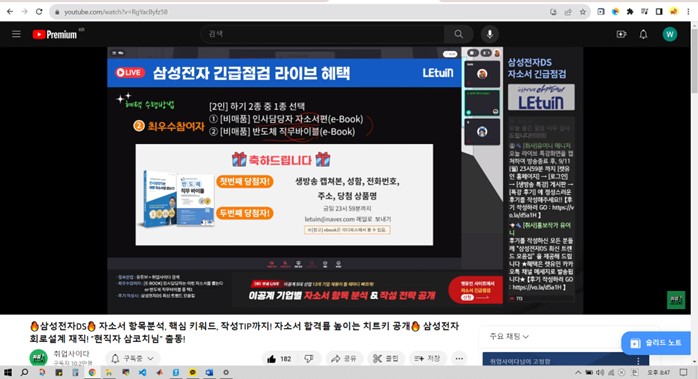Viewport: 698px width, 379px height.
Task: Open Chrome from the Windows taskbar
Action: [92, 372]
